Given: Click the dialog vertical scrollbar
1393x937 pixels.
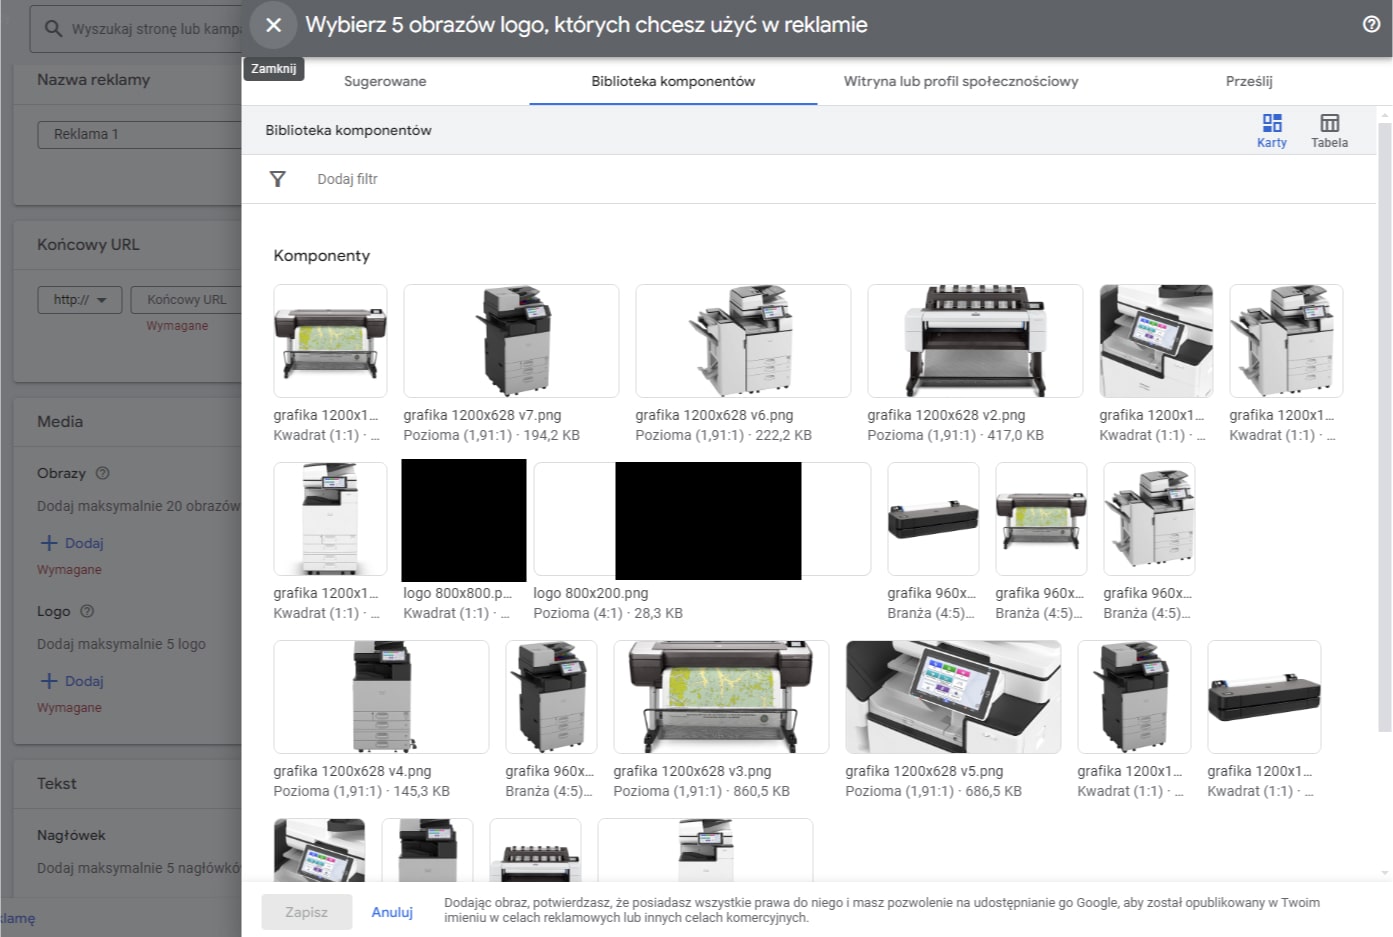Looking at the screenshot, I should (1384, 425).
